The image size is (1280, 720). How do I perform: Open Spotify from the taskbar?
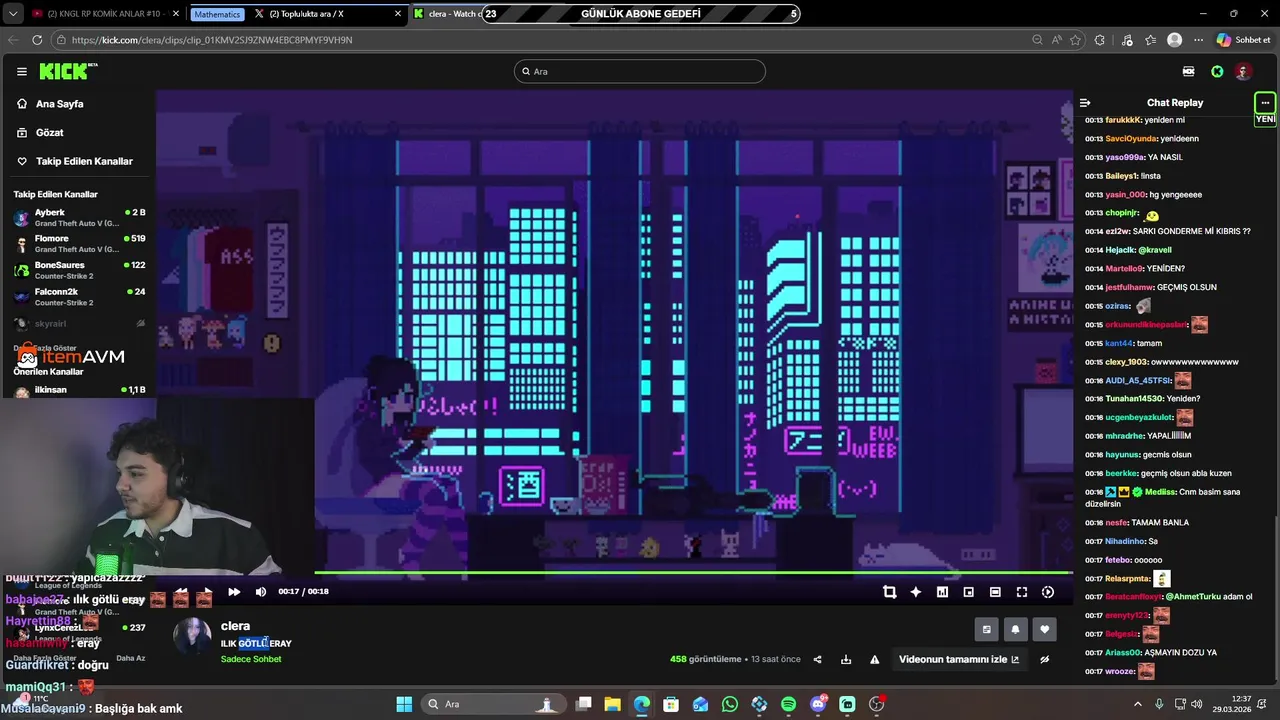click(x=788, y=704)
